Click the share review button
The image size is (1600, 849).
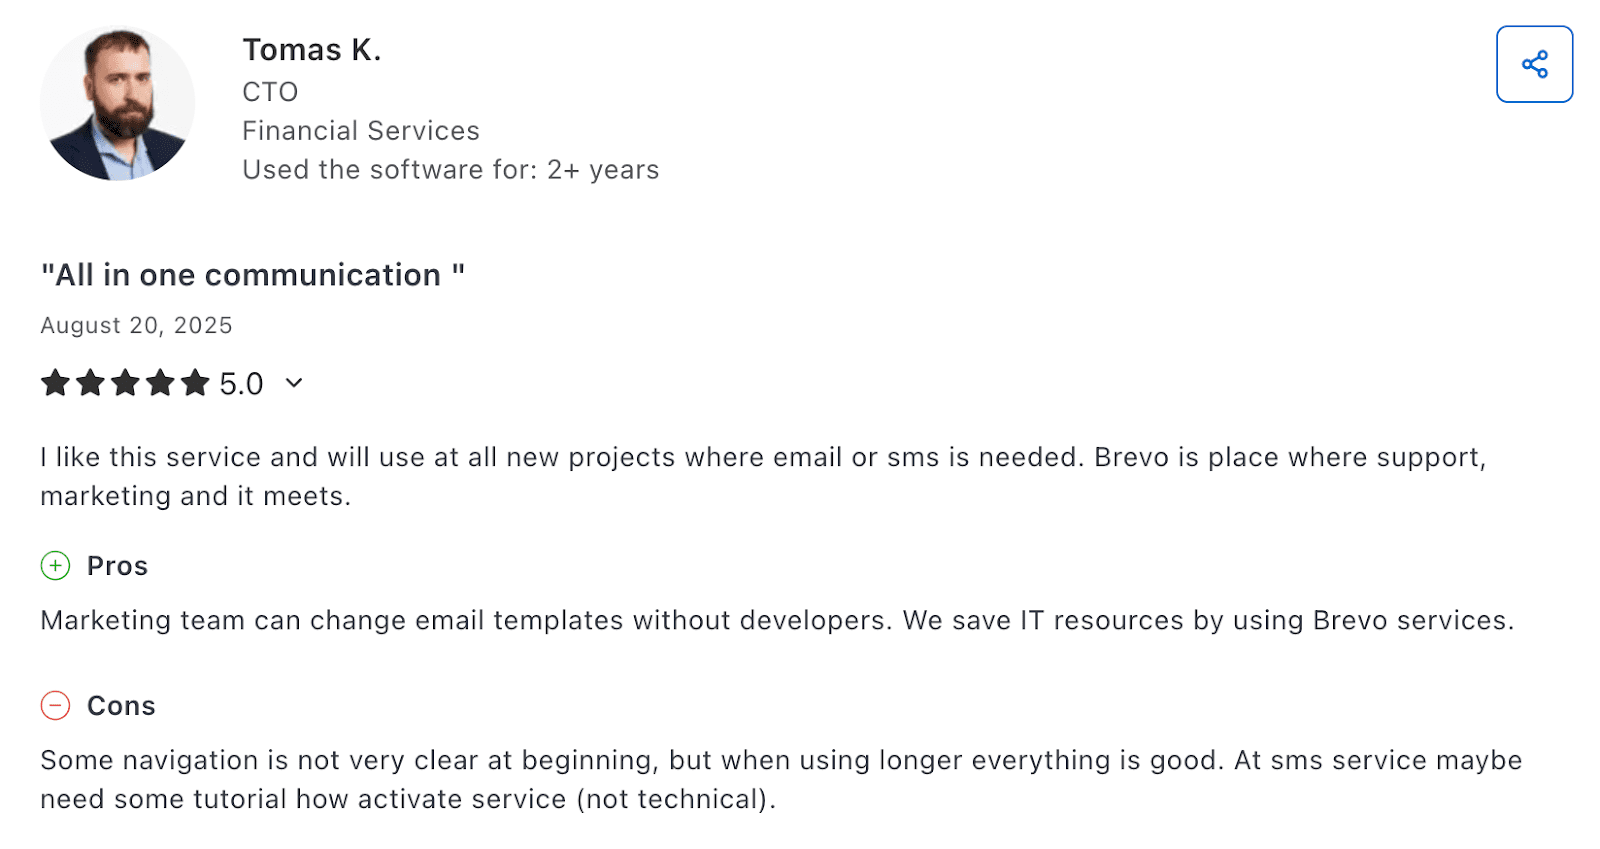[x=1534, y=64]
